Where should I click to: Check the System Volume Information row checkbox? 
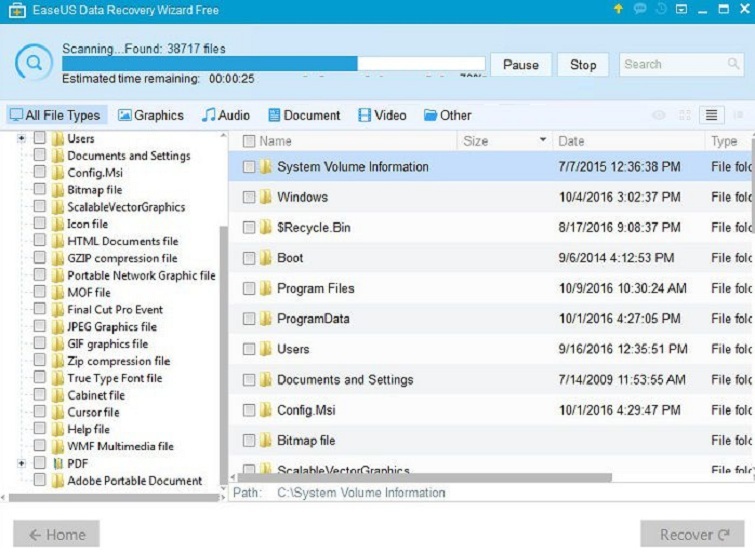click(x=248, y=167)
